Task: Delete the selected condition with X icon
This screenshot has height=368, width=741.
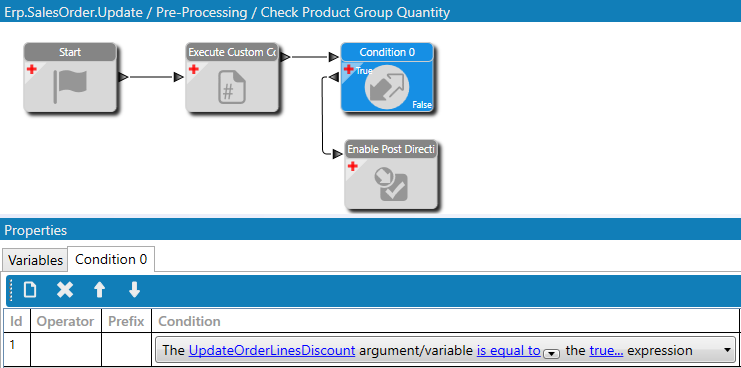Action: pyautogui.click(x=65, y=290)
